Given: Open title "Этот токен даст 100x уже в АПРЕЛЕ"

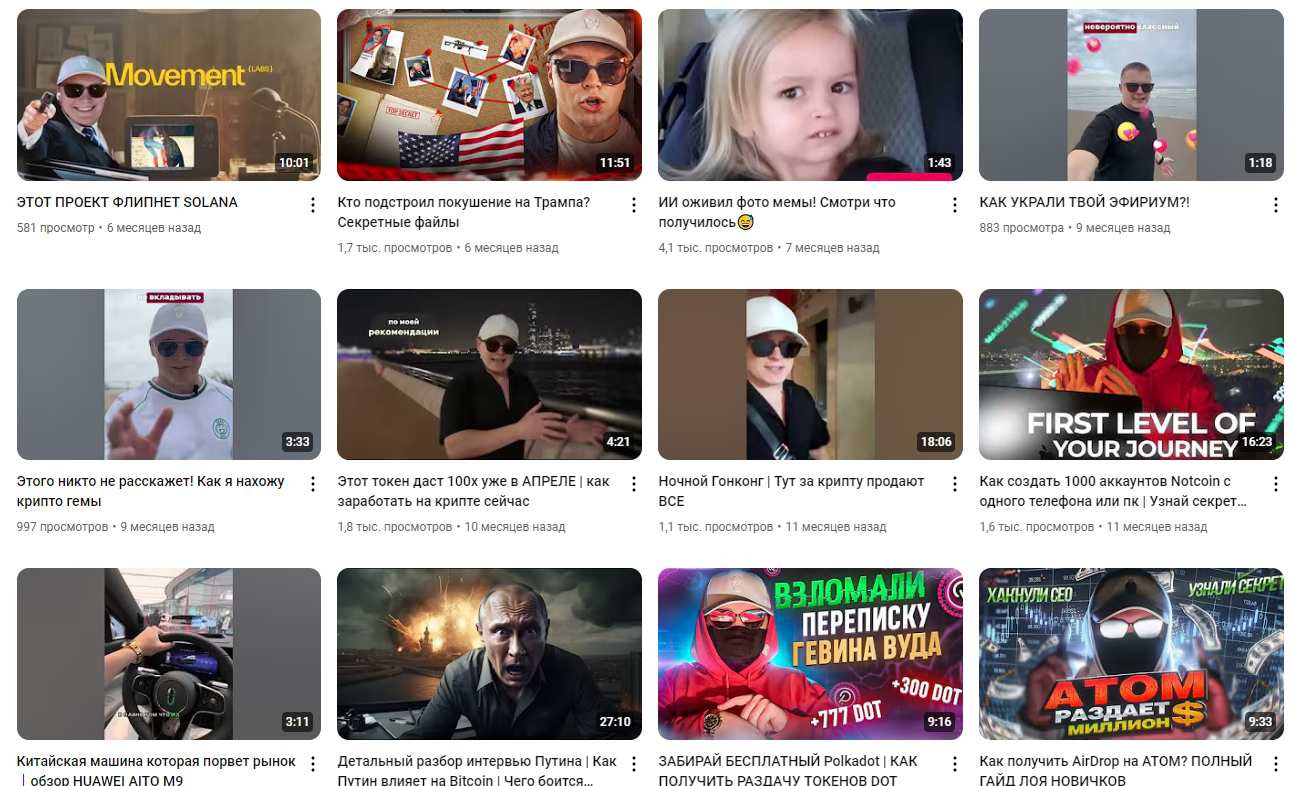Looking at the screenshot, I should [x=473, y=491].
